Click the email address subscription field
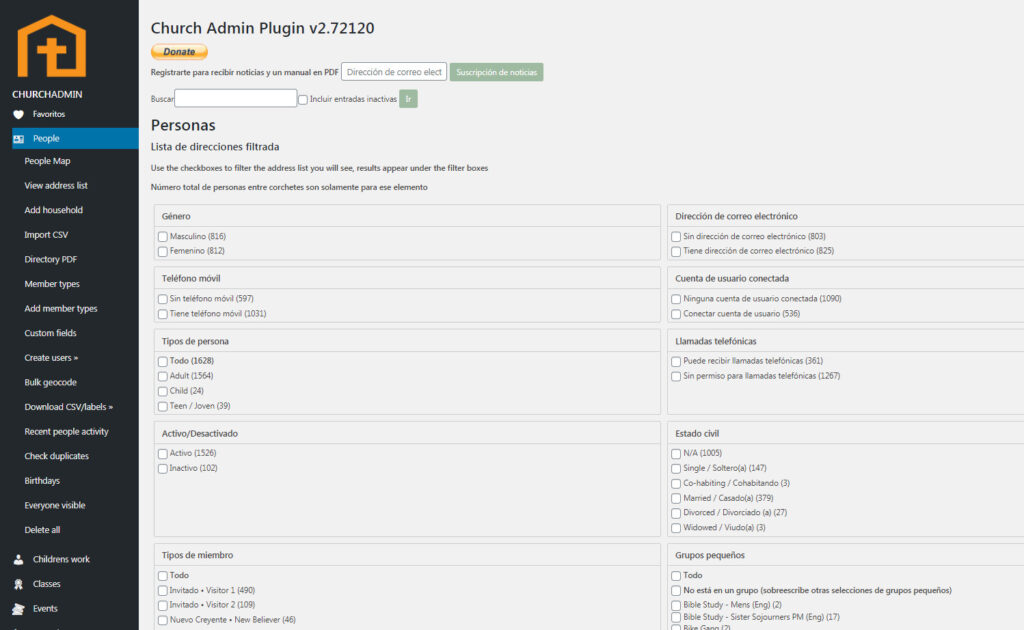Screen dimensions: 1024x630 [394, 72]
